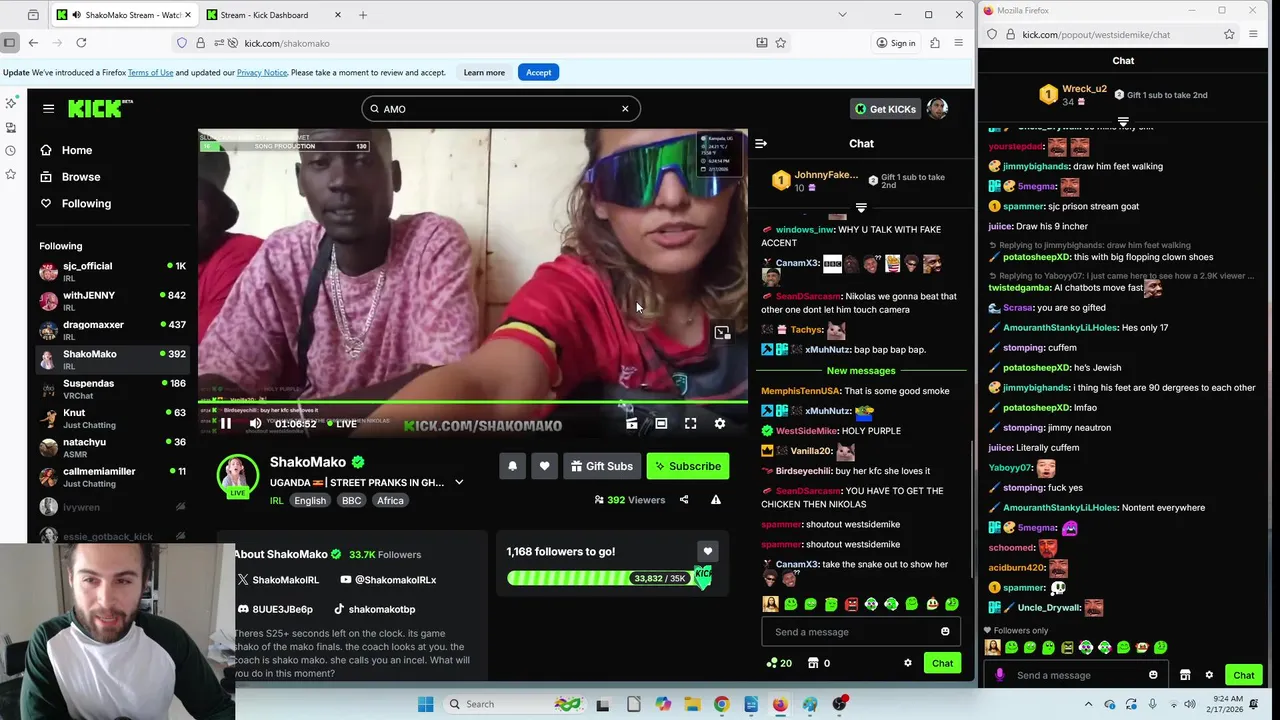Click the 20 KICKs balance icon
1280x720 pixels.
[x=771, y=663]
